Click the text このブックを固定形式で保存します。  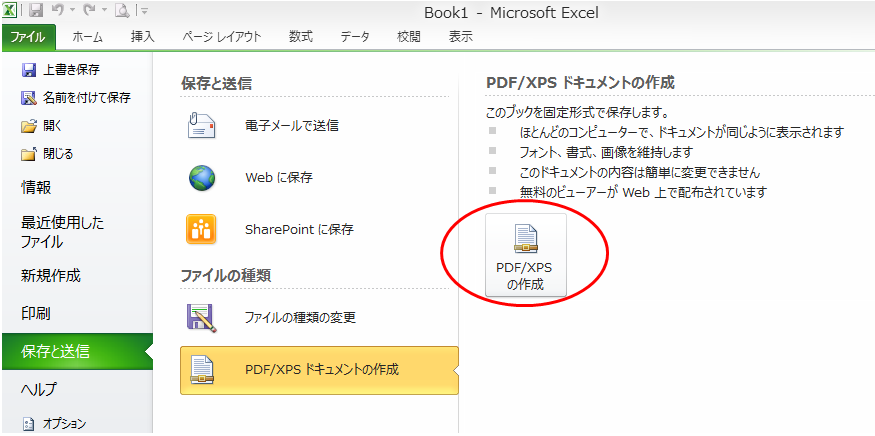click(578, 112)
